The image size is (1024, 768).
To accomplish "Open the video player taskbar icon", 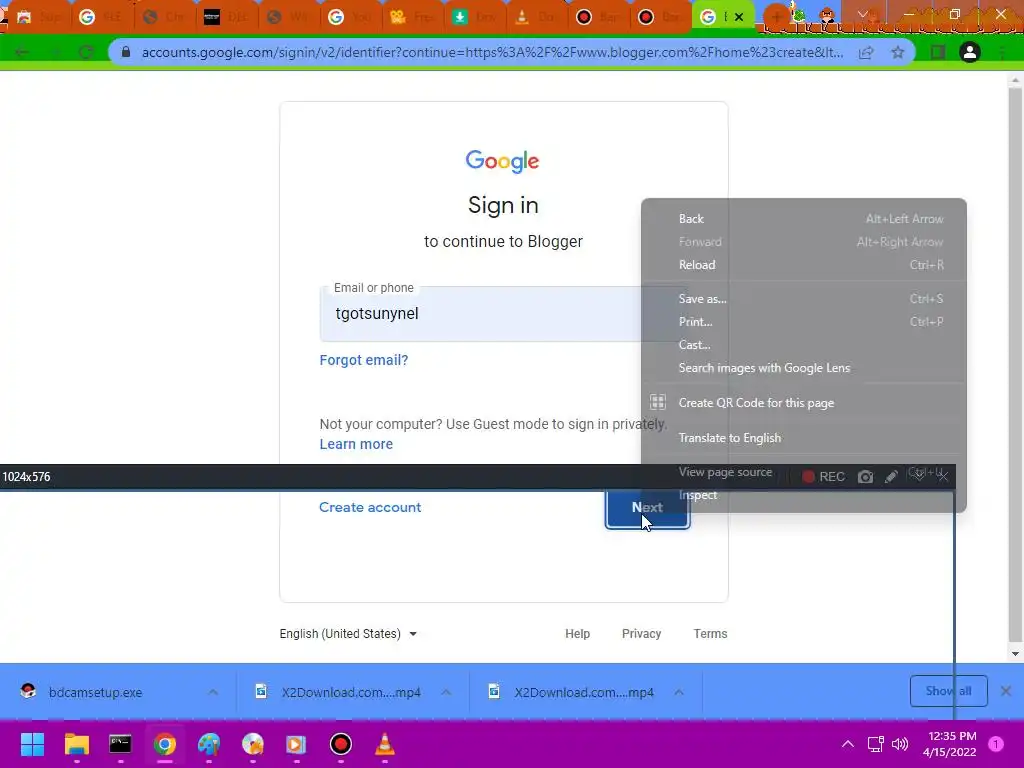I will click(x=296, y=744).
